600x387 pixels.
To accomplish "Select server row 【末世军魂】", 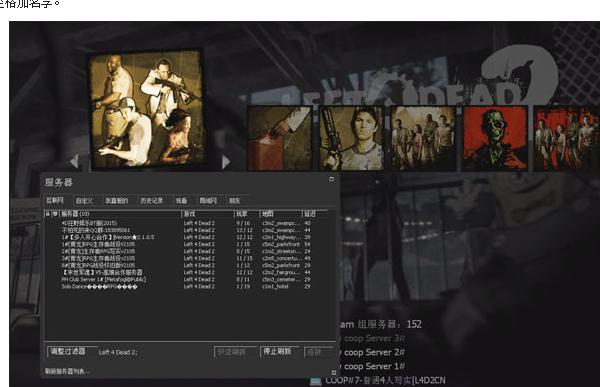I will coord(186,272).
